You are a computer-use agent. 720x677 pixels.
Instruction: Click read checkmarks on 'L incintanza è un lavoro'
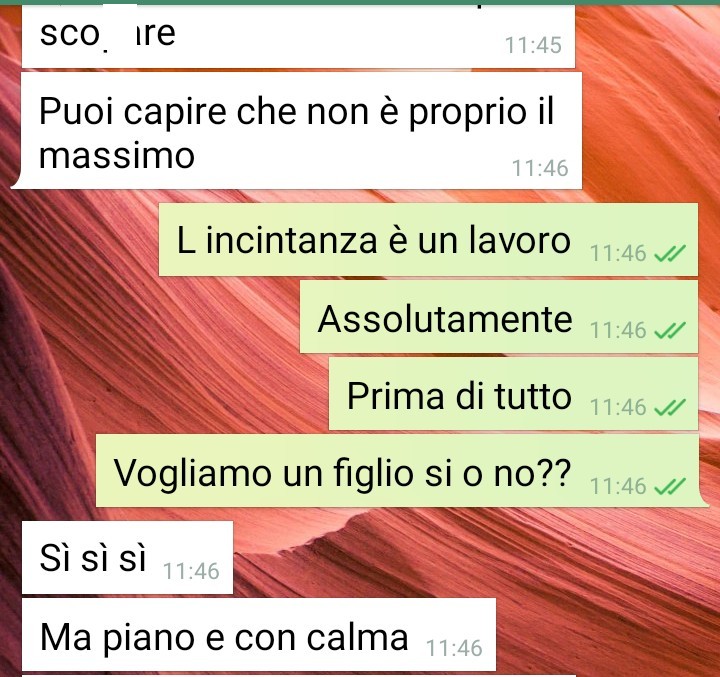[669, 253]
